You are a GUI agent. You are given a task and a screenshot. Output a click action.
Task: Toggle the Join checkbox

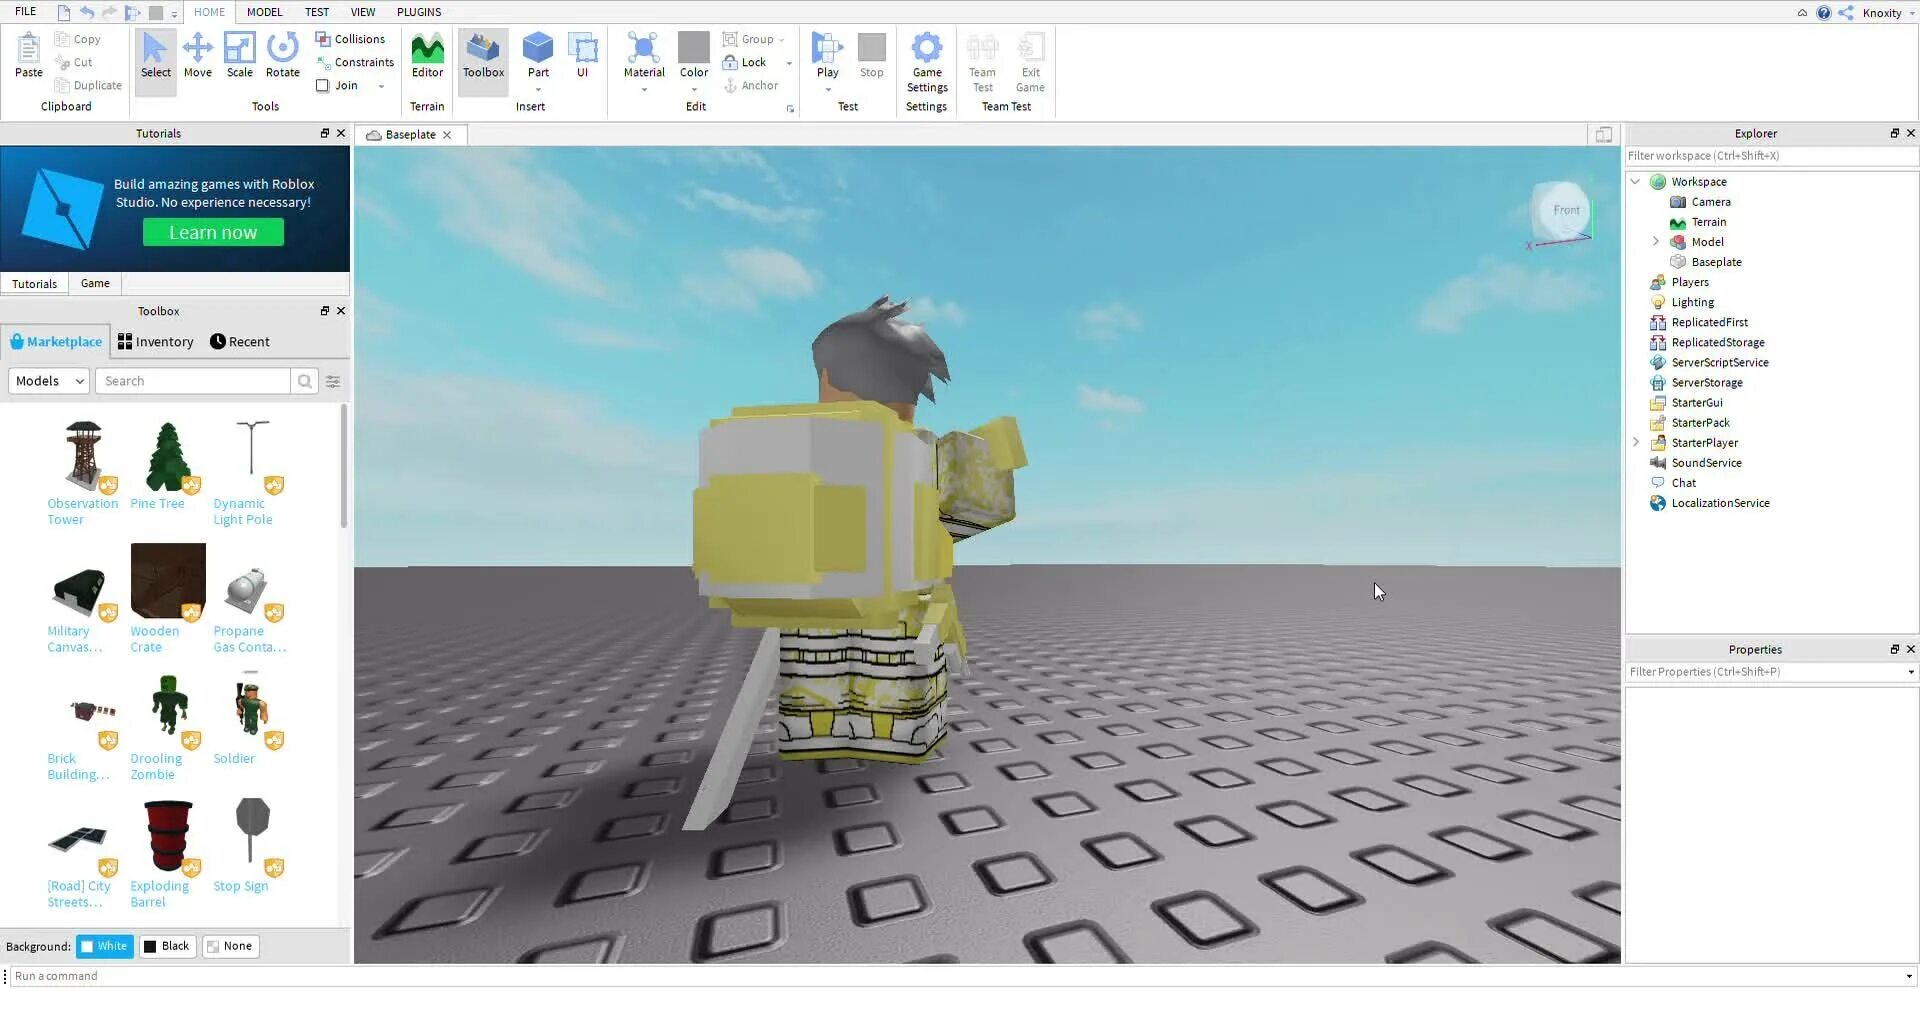point(322,86)
